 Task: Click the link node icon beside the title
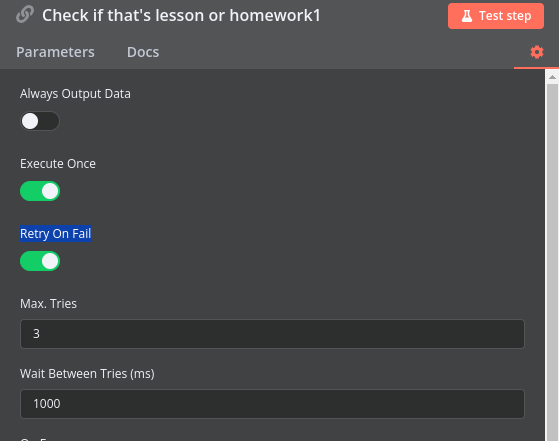[x=25, y=15]
